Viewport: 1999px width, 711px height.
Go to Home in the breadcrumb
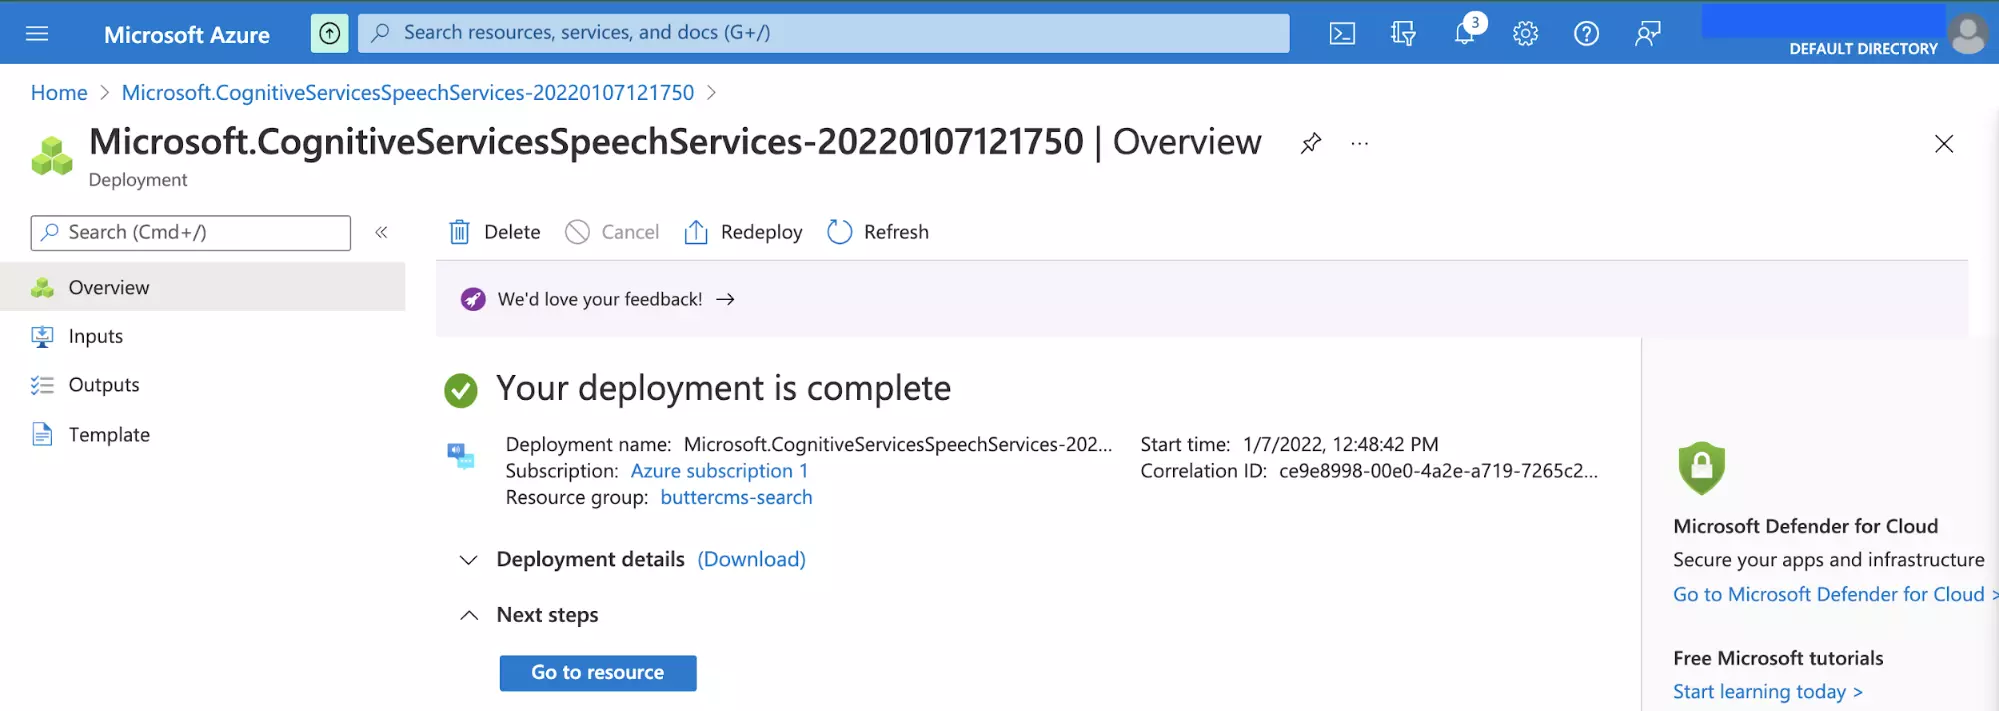click(59, 93)
